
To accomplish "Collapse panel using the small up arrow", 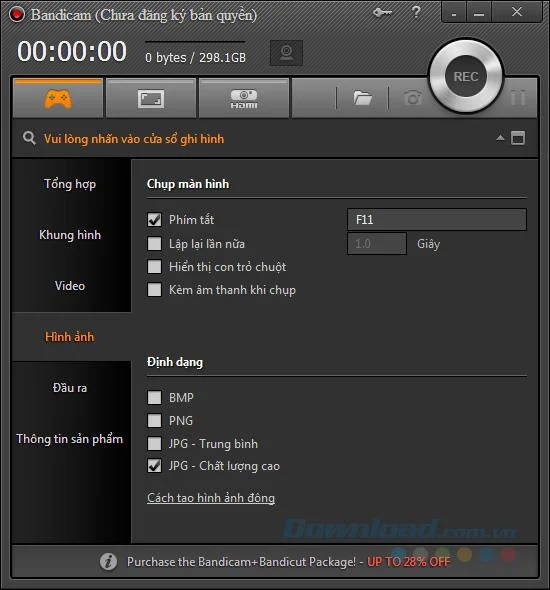I will (x=500, y=138).
